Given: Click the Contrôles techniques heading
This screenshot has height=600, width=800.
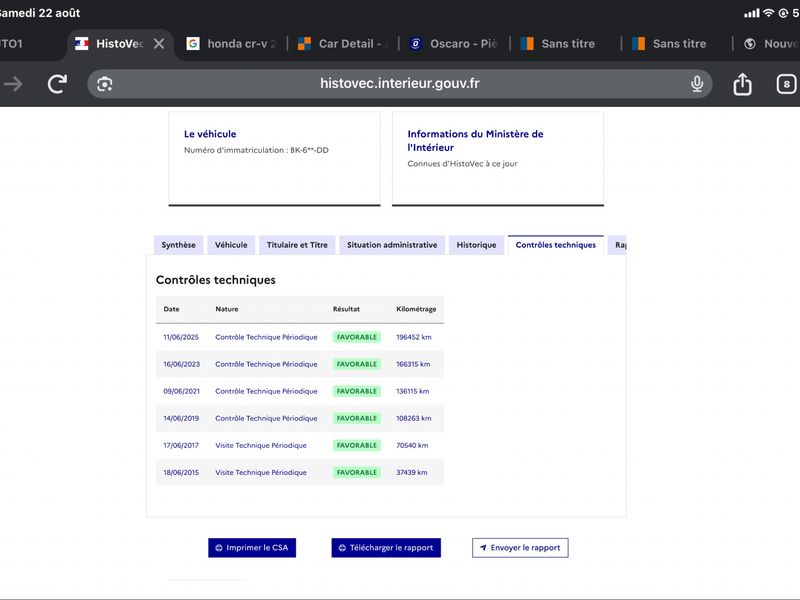Looking at the screenshot, I should coord(216,280).
